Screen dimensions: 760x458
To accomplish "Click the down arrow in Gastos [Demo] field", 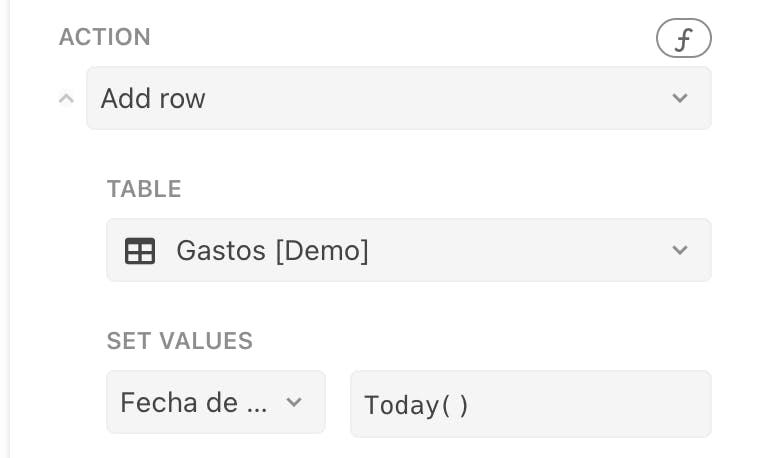I will (x=680, y=250).
